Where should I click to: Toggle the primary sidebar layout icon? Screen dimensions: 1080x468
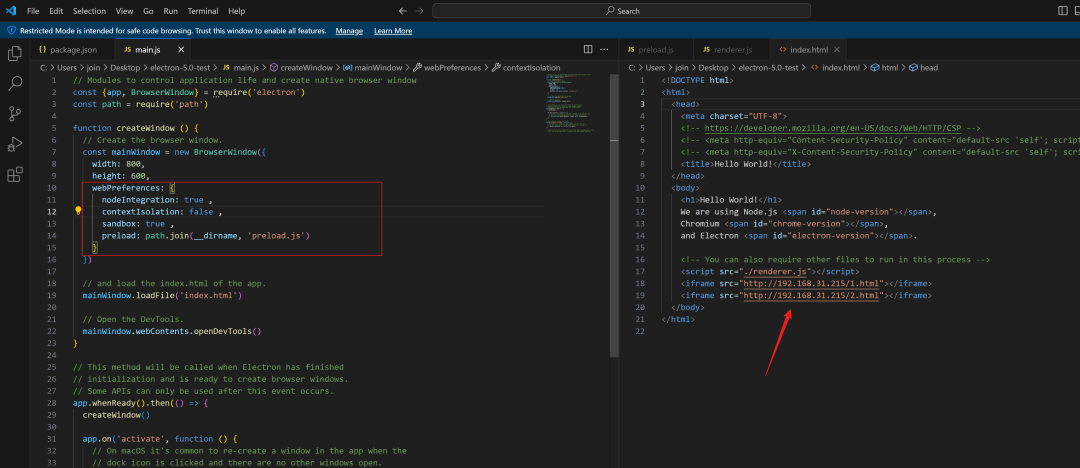[1062, 11]
